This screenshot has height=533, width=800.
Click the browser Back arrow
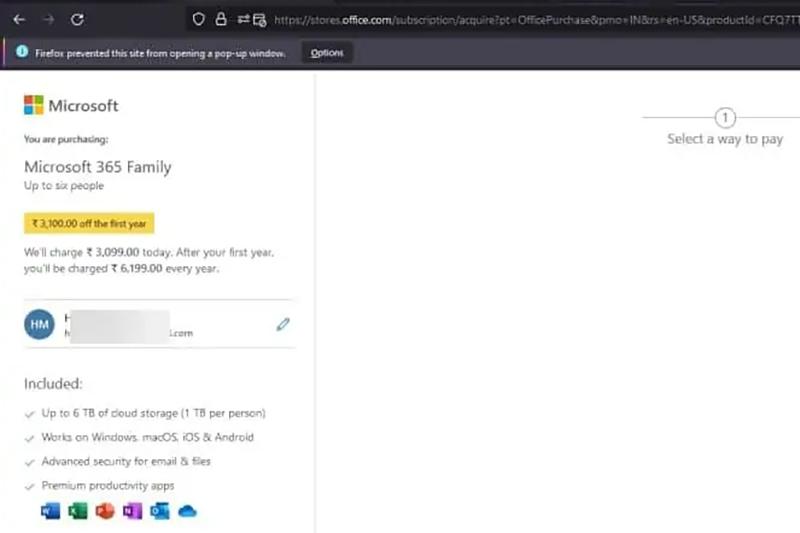[19, 19]
